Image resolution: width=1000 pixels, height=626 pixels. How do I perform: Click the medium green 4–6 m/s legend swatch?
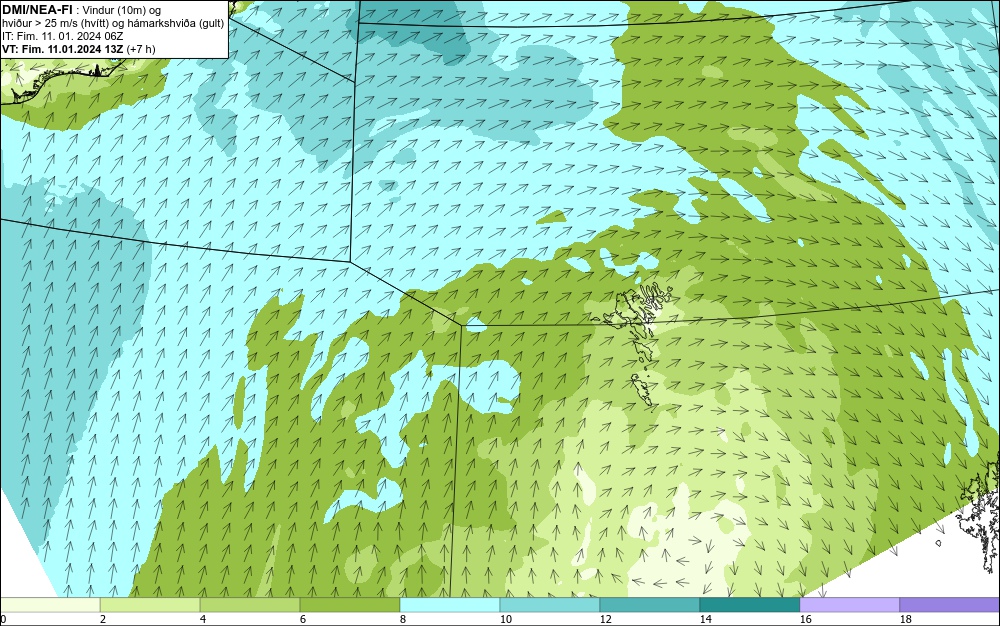(250, 605)
